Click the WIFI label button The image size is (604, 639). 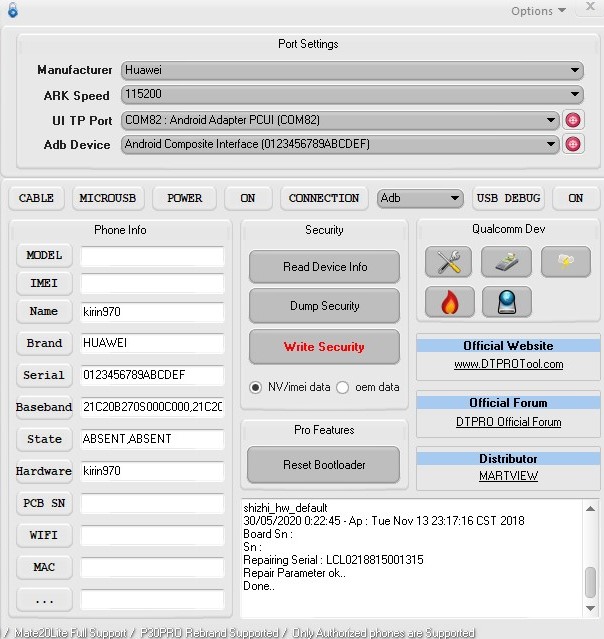click(44, 535)
